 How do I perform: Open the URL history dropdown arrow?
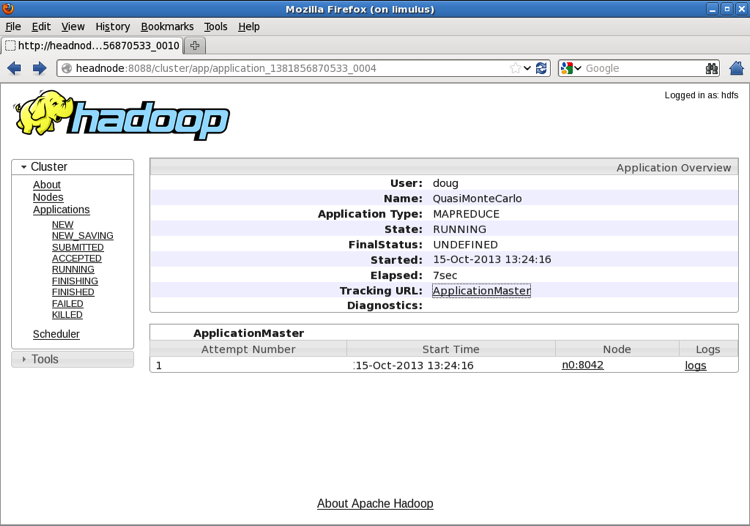coord(528,68)
